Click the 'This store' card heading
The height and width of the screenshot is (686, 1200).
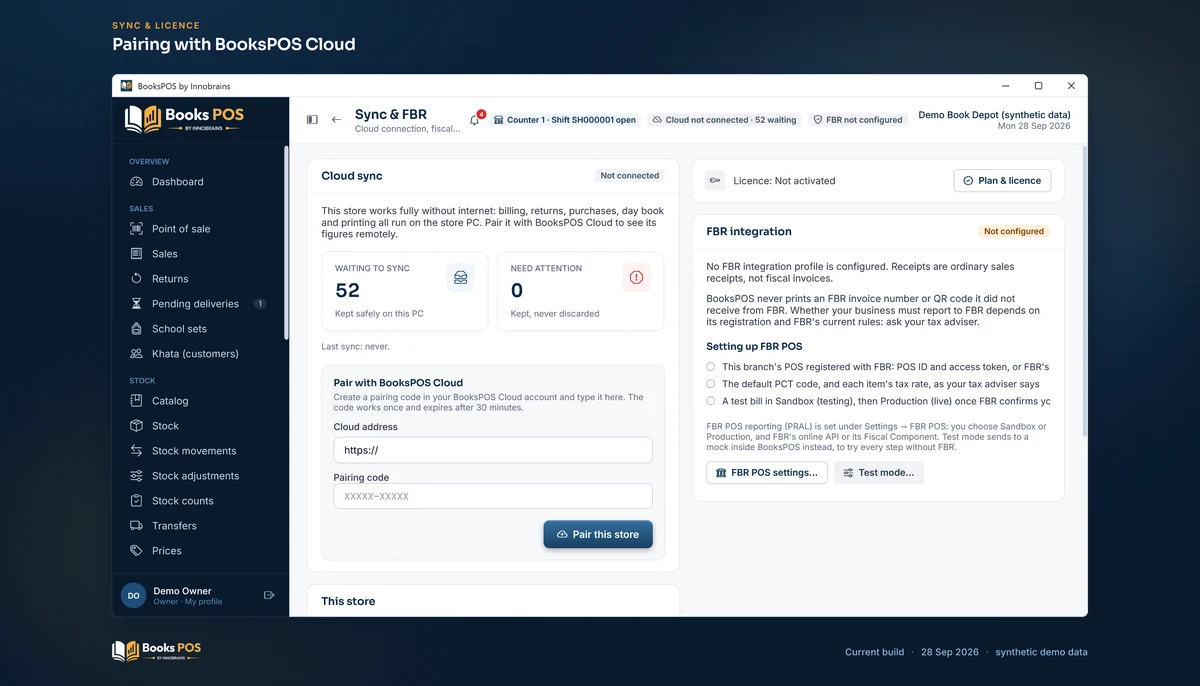pyautogui.click(x=348, y=601)
